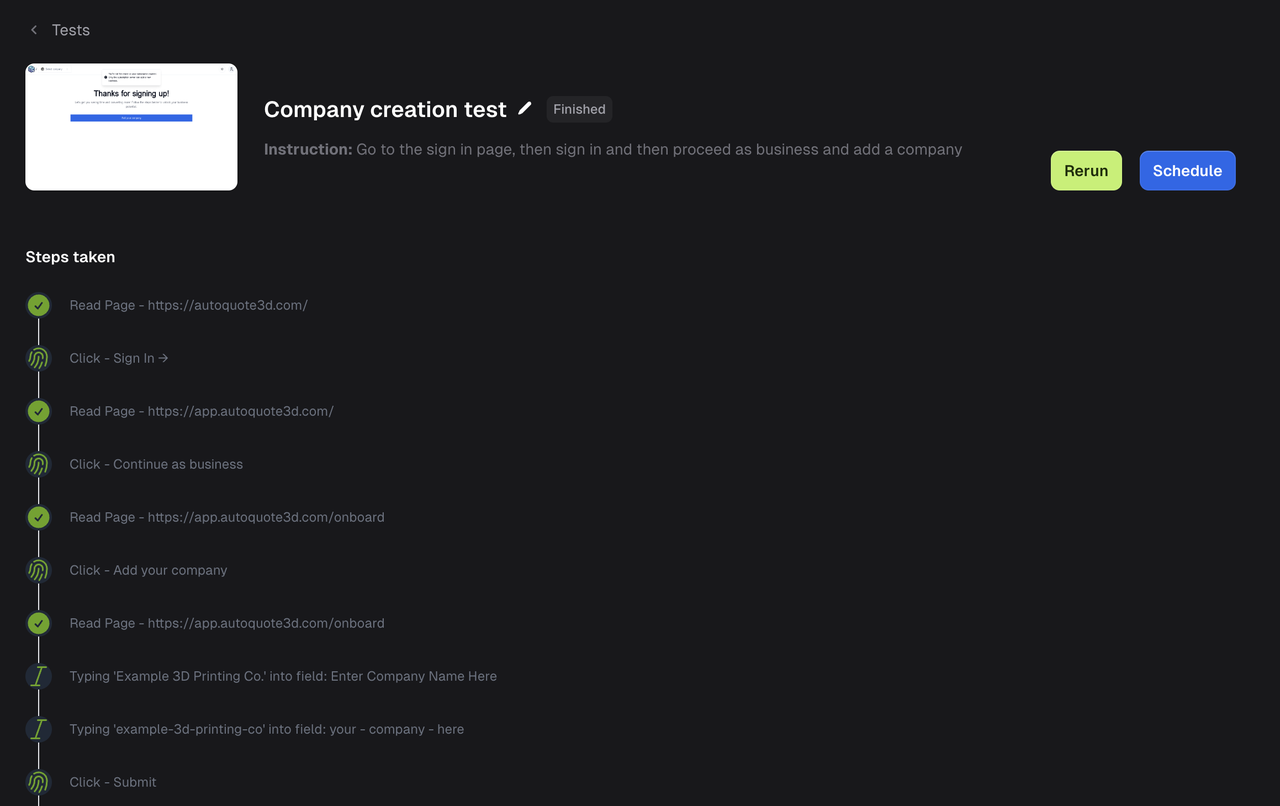Select the green checkmark beside Read Page step

coord(38,305)
